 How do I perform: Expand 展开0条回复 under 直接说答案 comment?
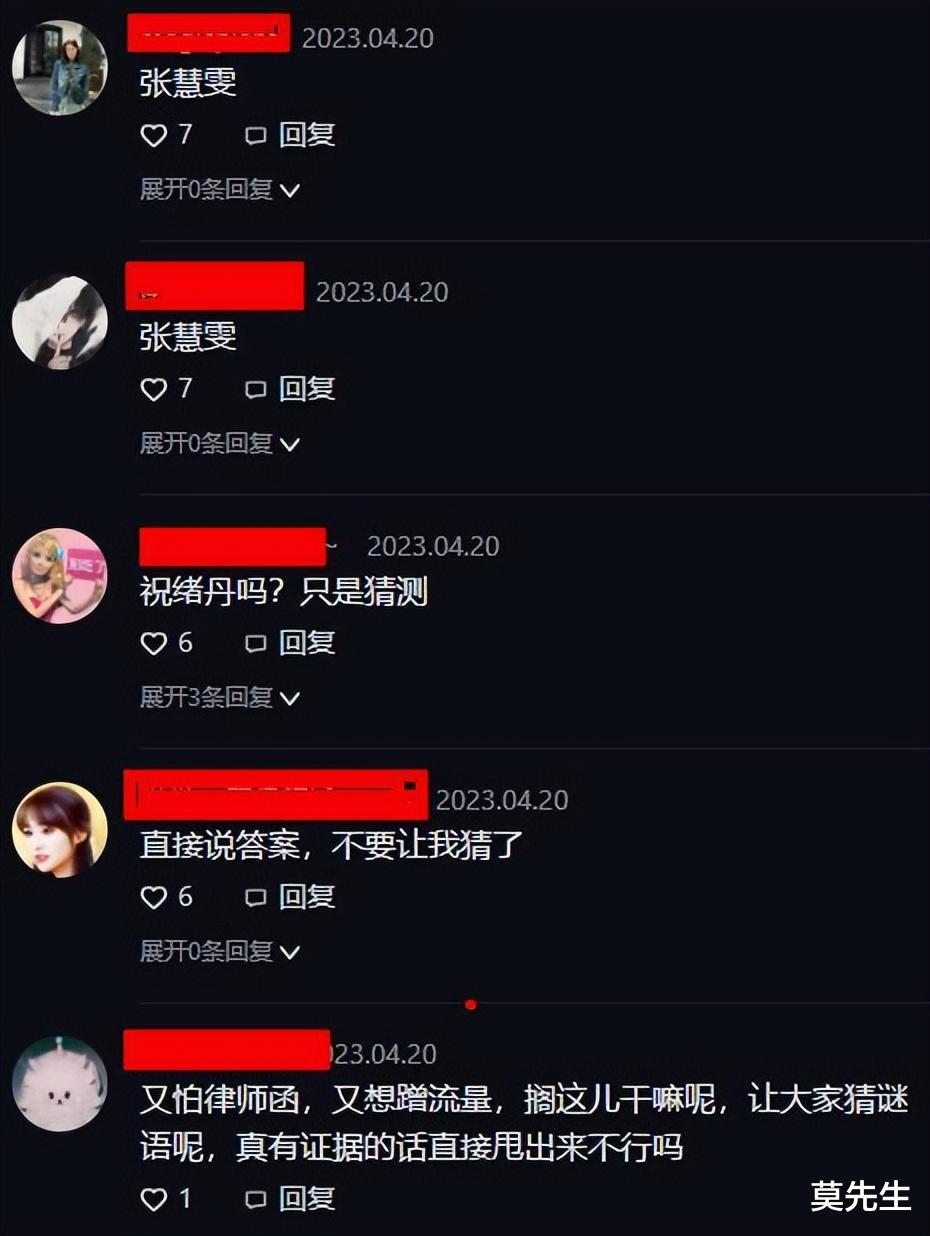point(220,951)
